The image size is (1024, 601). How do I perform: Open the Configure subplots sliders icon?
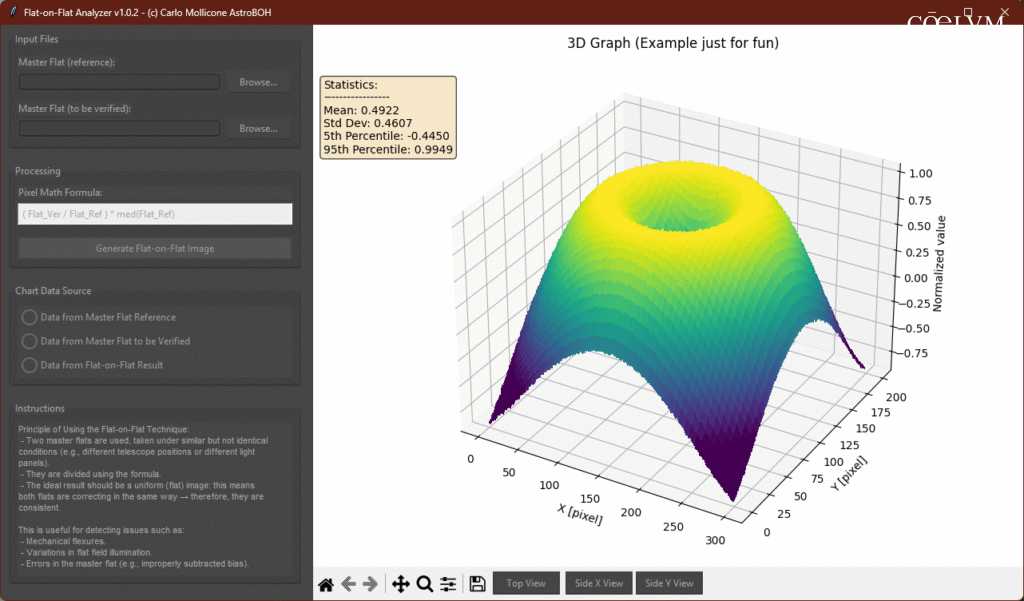coord(448,584)
